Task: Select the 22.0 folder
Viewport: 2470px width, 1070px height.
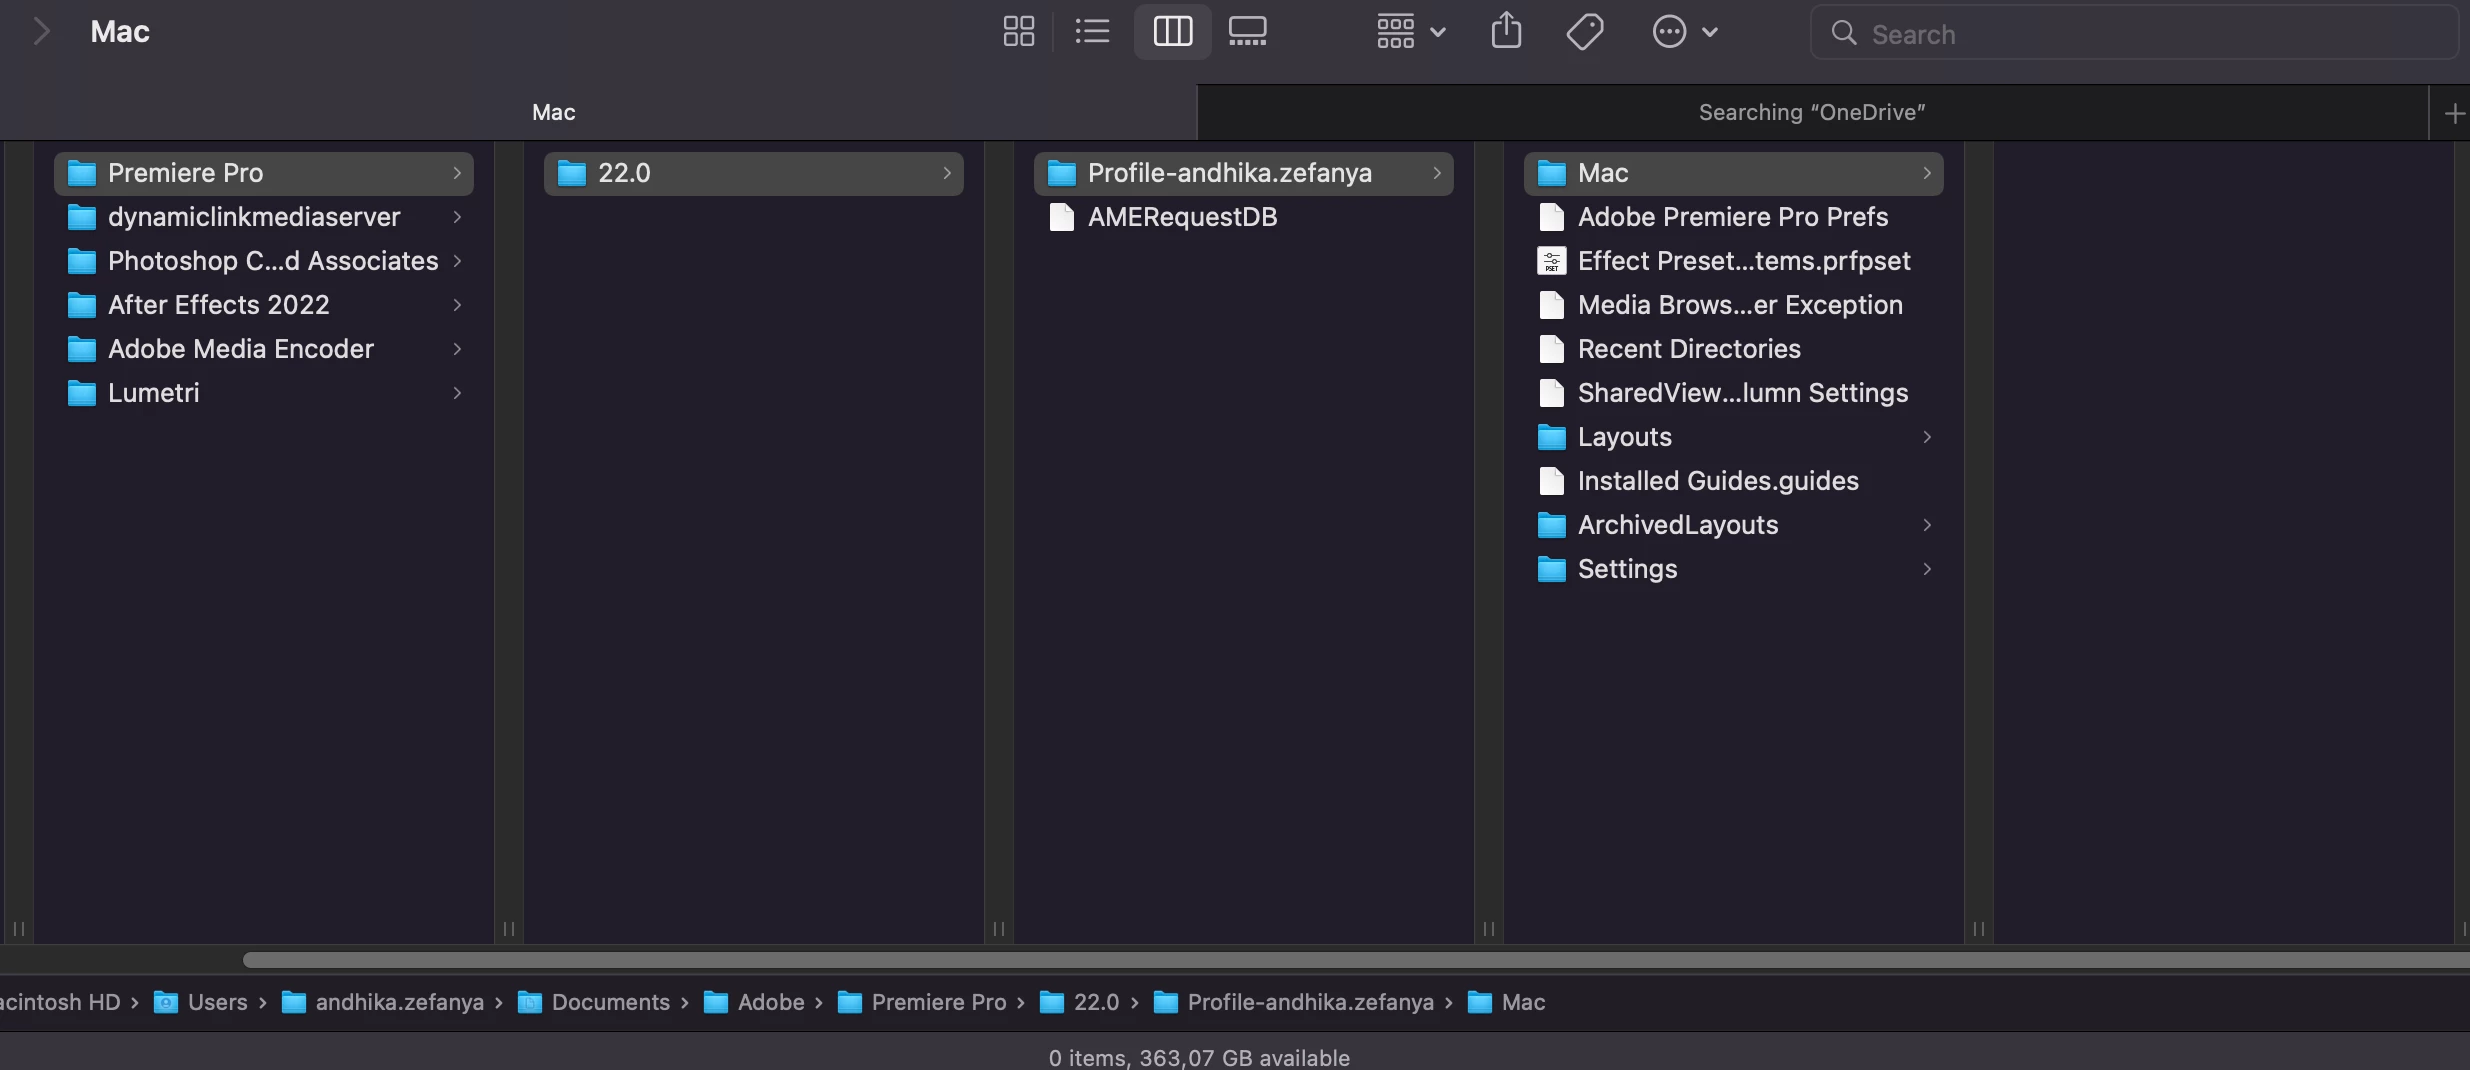Action: click(x=754, y=173)
